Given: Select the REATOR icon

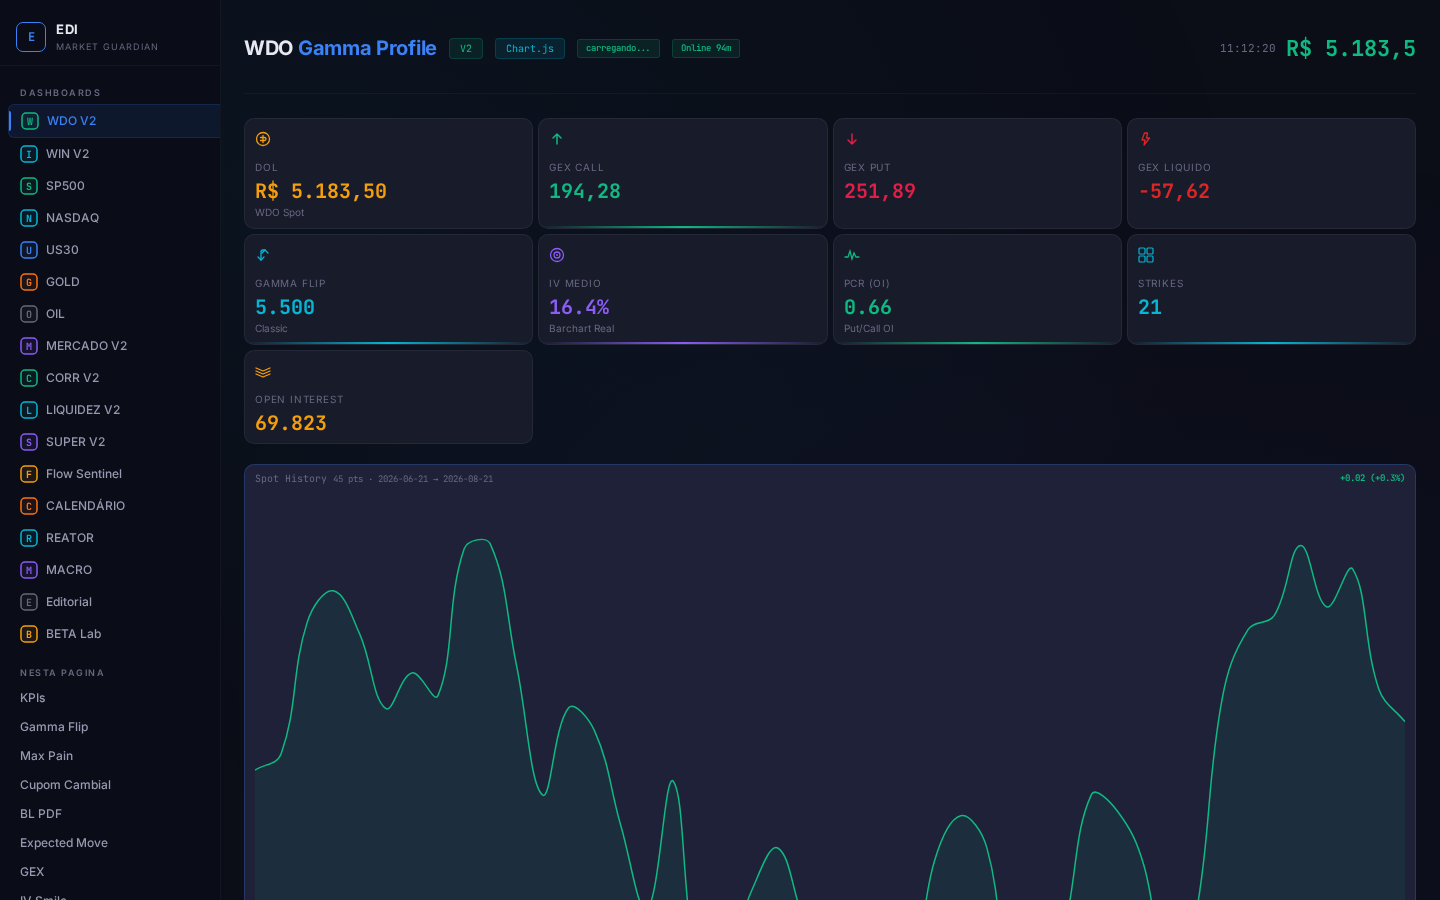Looking at the screenshot, I should (29, 538).
